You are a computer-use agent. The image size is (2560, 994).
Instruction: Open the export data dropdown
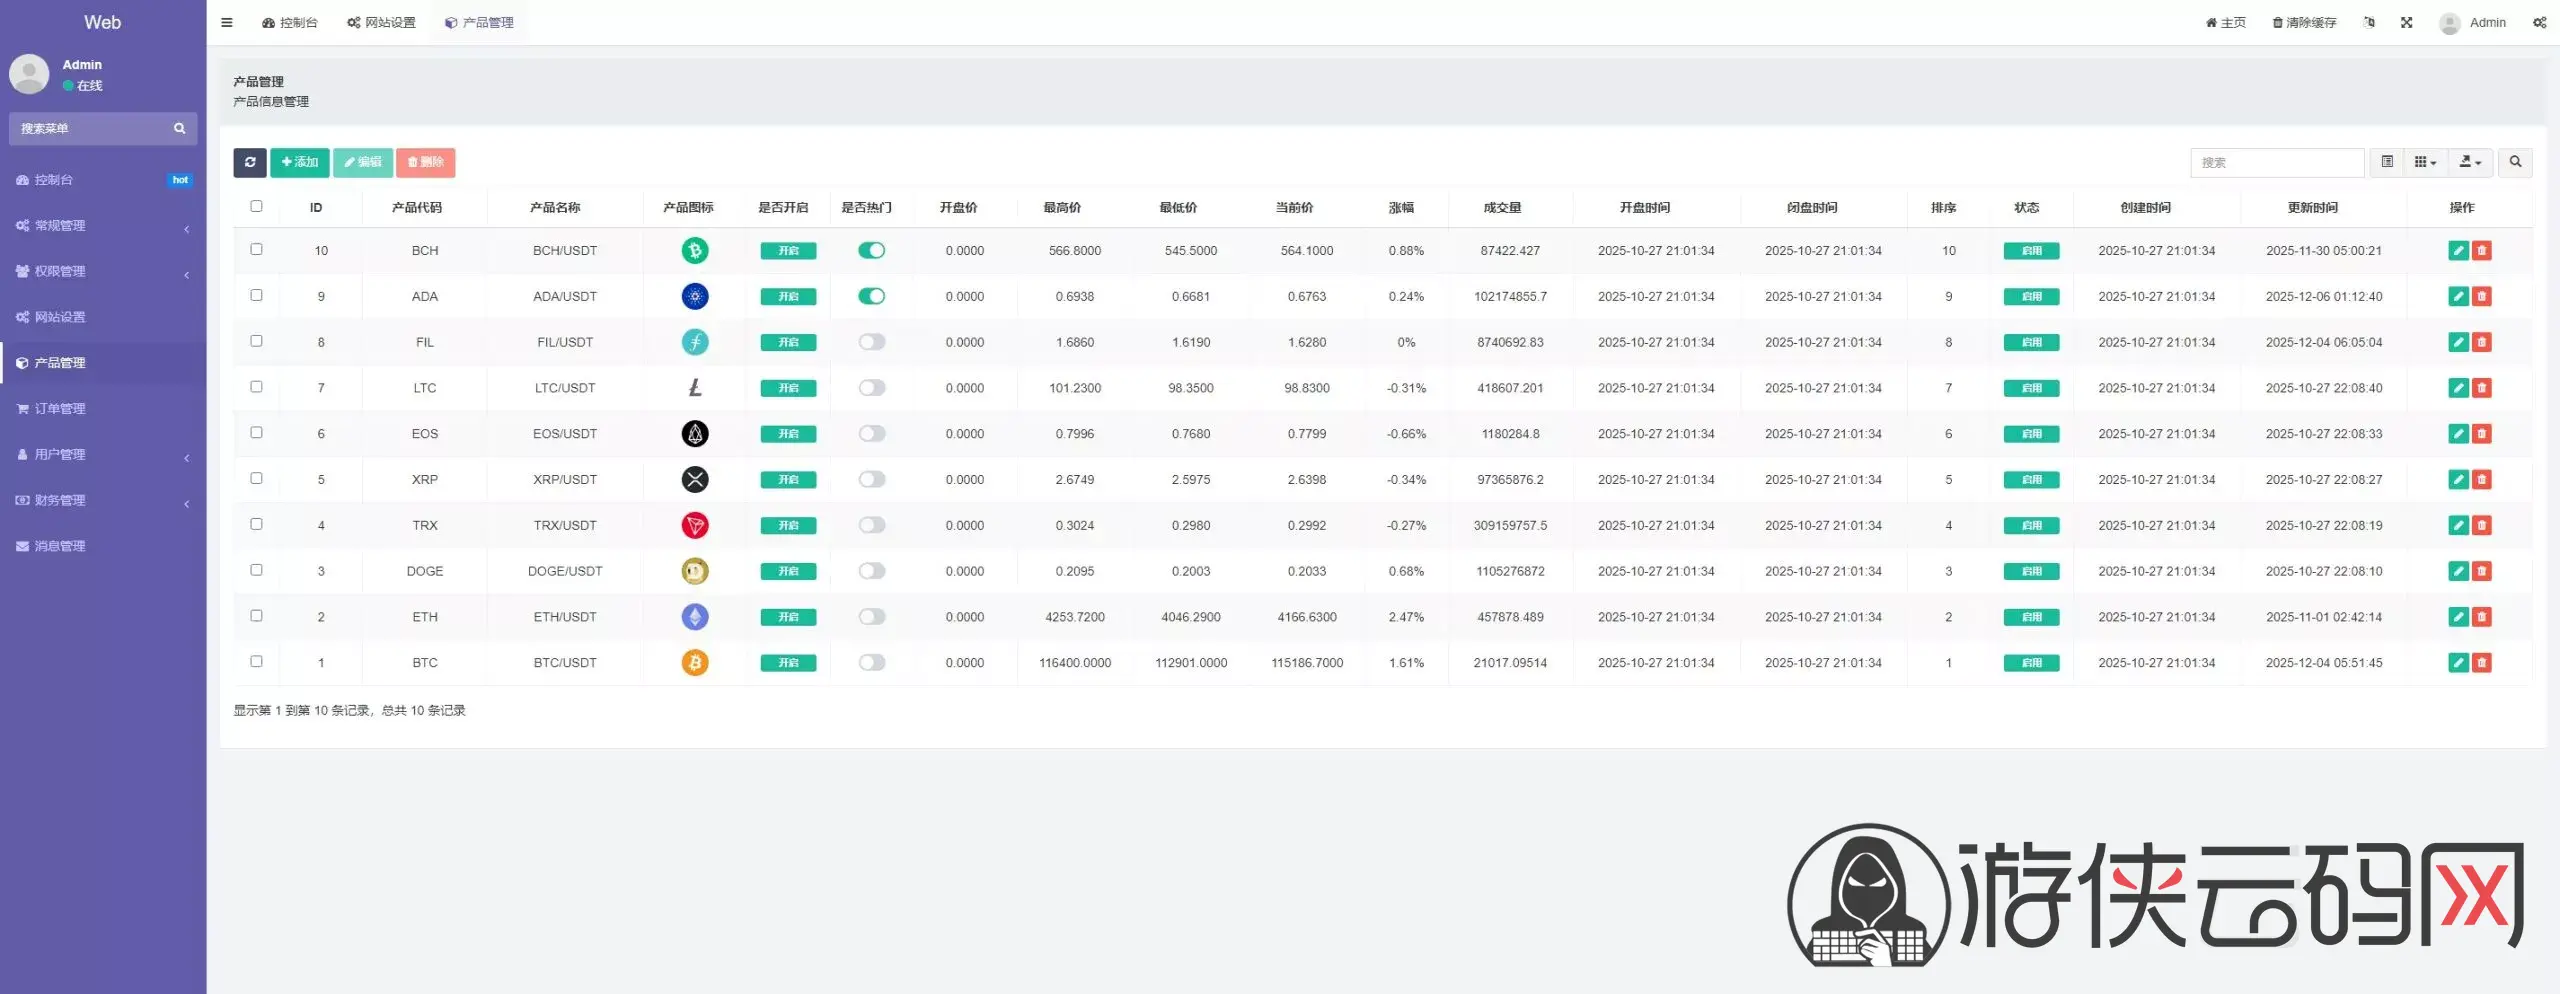pos(2470,162)
